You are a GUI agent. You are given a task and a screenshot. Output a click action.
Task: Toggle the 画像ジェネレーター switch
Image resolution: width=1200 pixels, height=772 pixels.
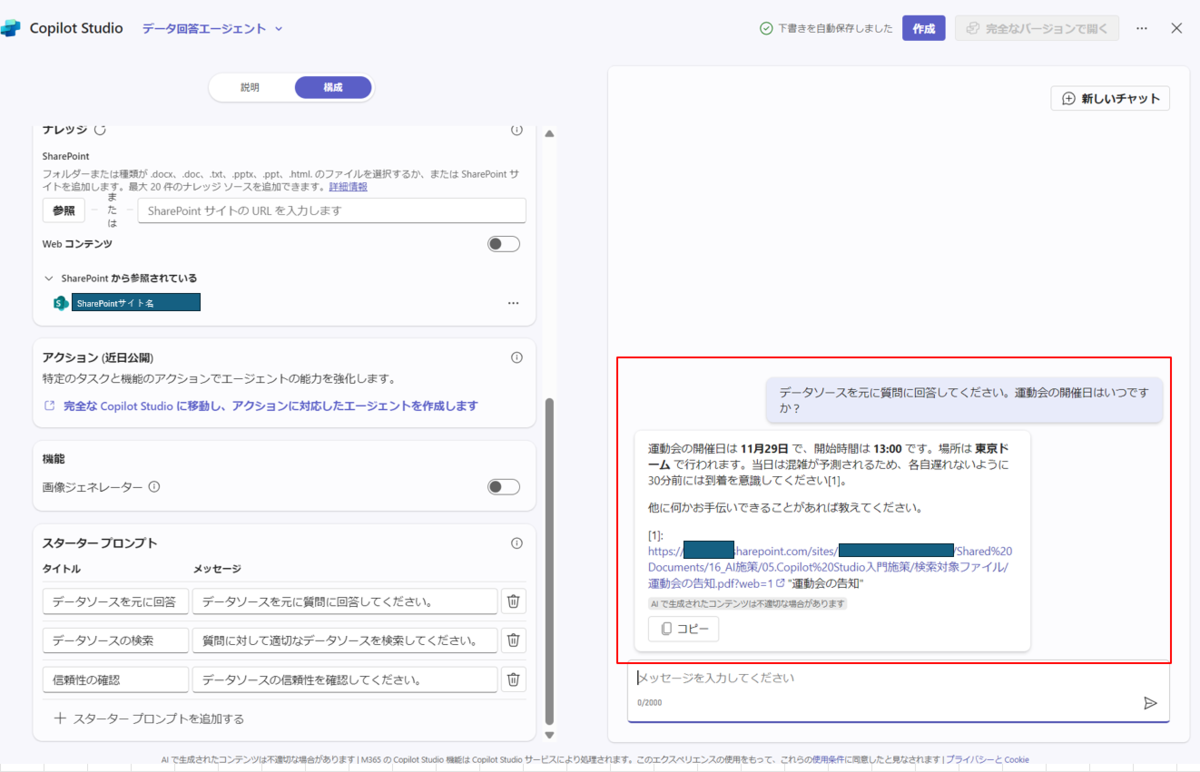504,487
